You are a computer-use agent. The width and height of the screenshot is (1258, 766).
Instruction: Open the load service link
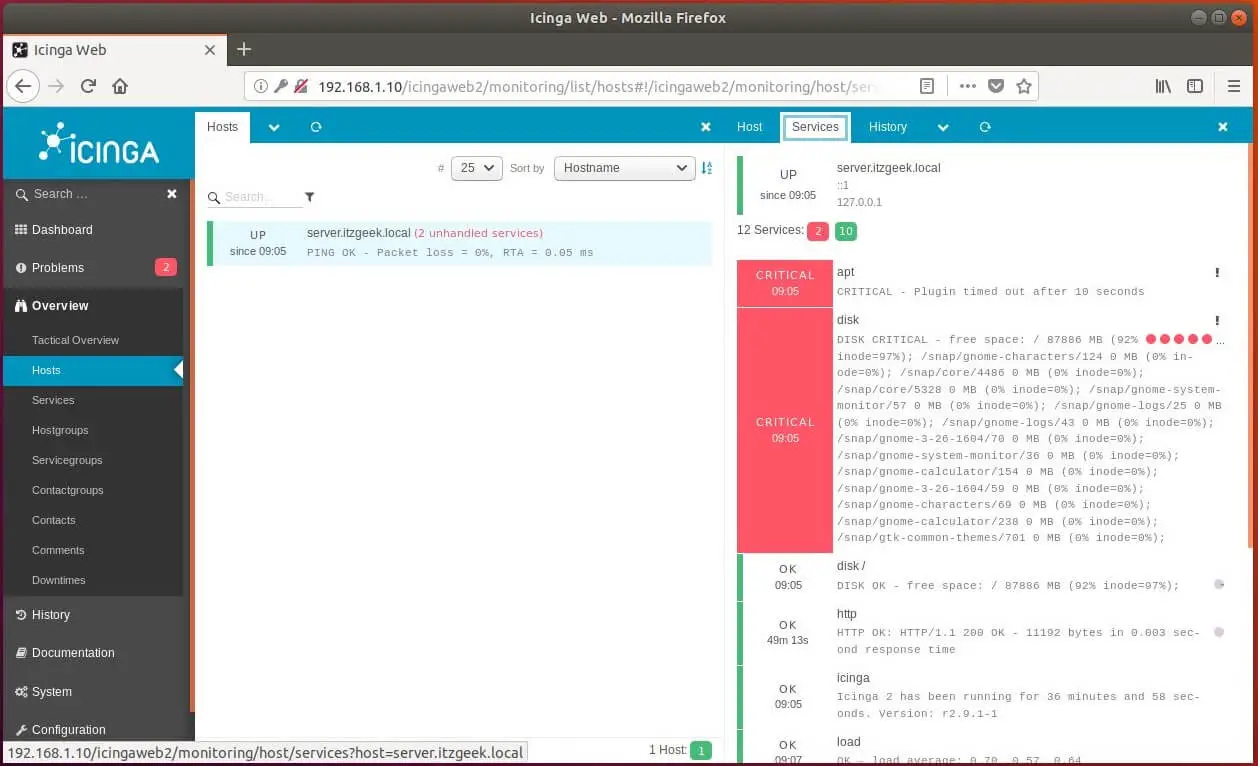tap(849, 742)
